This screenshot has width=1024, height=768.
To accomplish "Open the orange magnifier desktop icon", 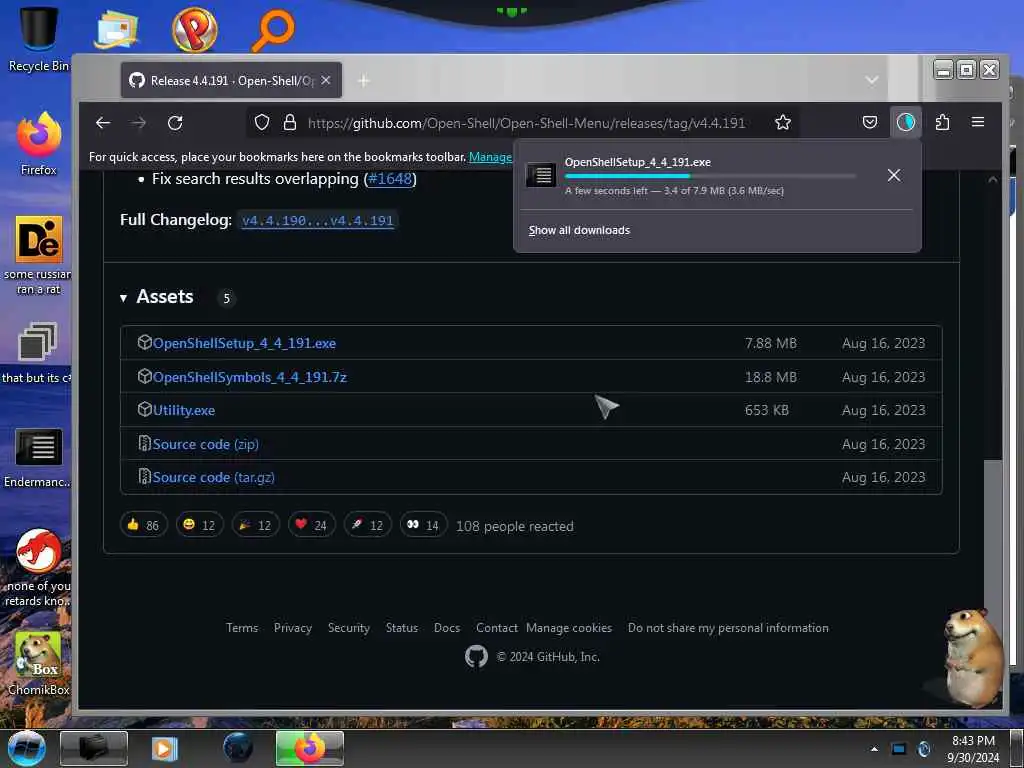I will (x=273, y=30).
